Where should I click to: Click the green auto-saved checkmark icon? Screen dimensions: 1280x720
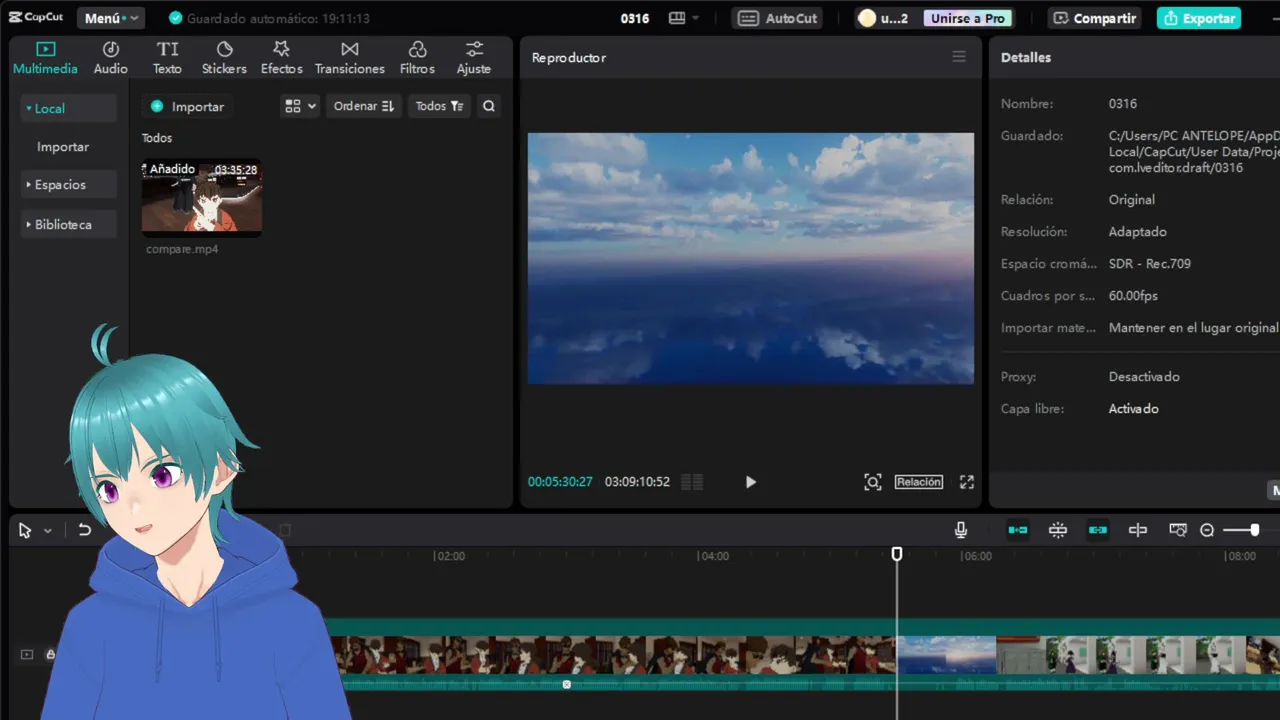tap(176, 18)
